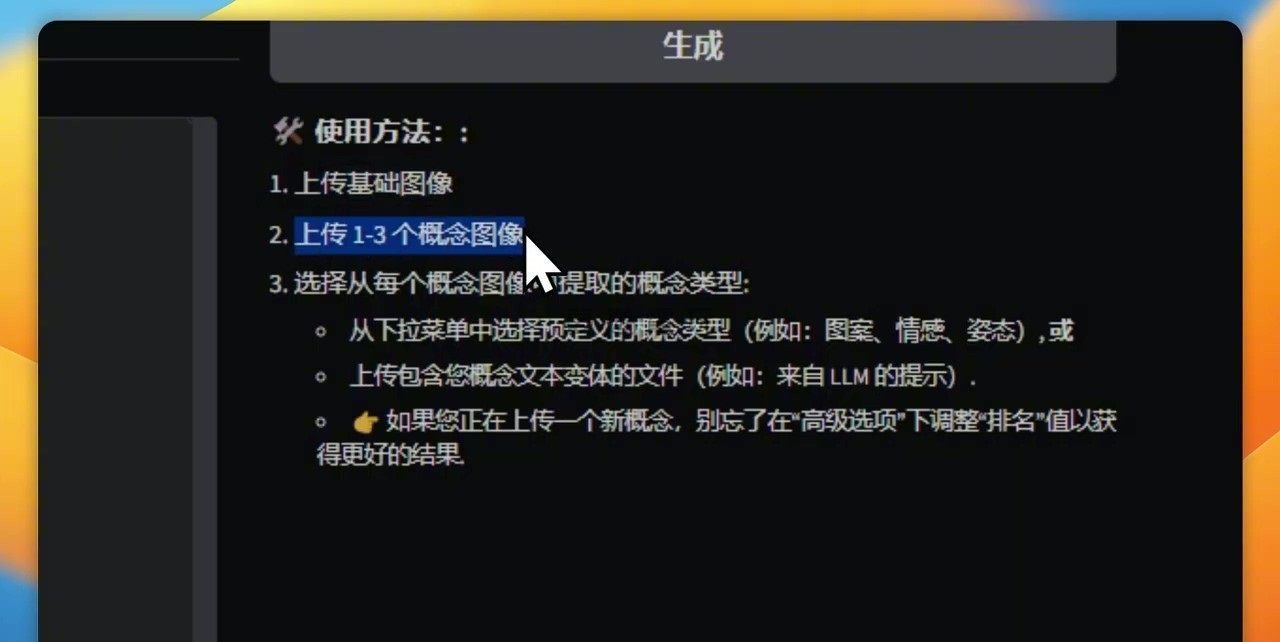Click the pointing hand emoji icon

pyautogui.click(x=365, y=422)
